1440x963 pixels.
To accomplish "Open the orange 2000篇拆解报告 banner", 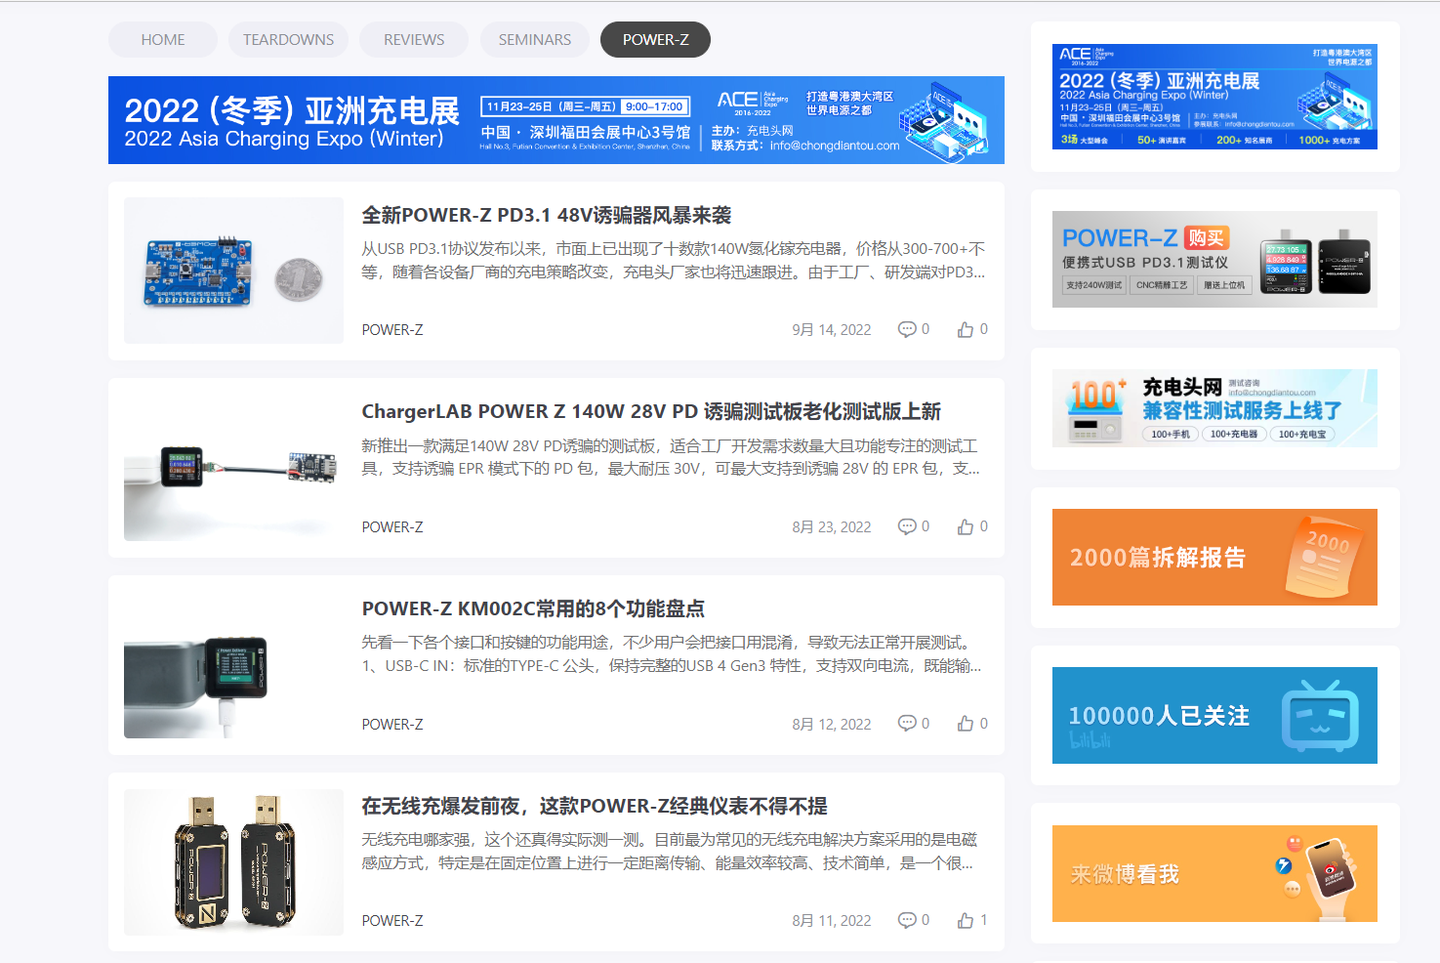I will pyautogui.click(x=1215, y=557).
